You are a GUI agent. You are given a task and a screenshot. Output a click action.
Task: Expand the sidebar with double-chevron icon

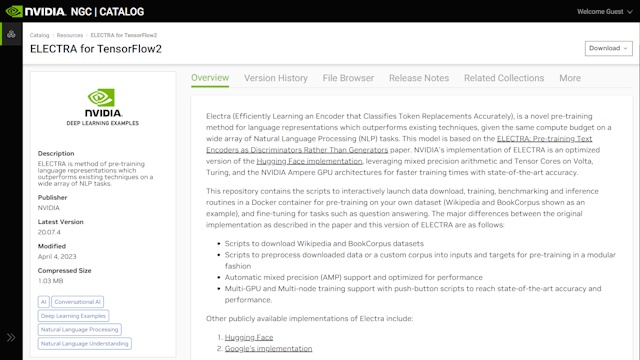point(11,338)
